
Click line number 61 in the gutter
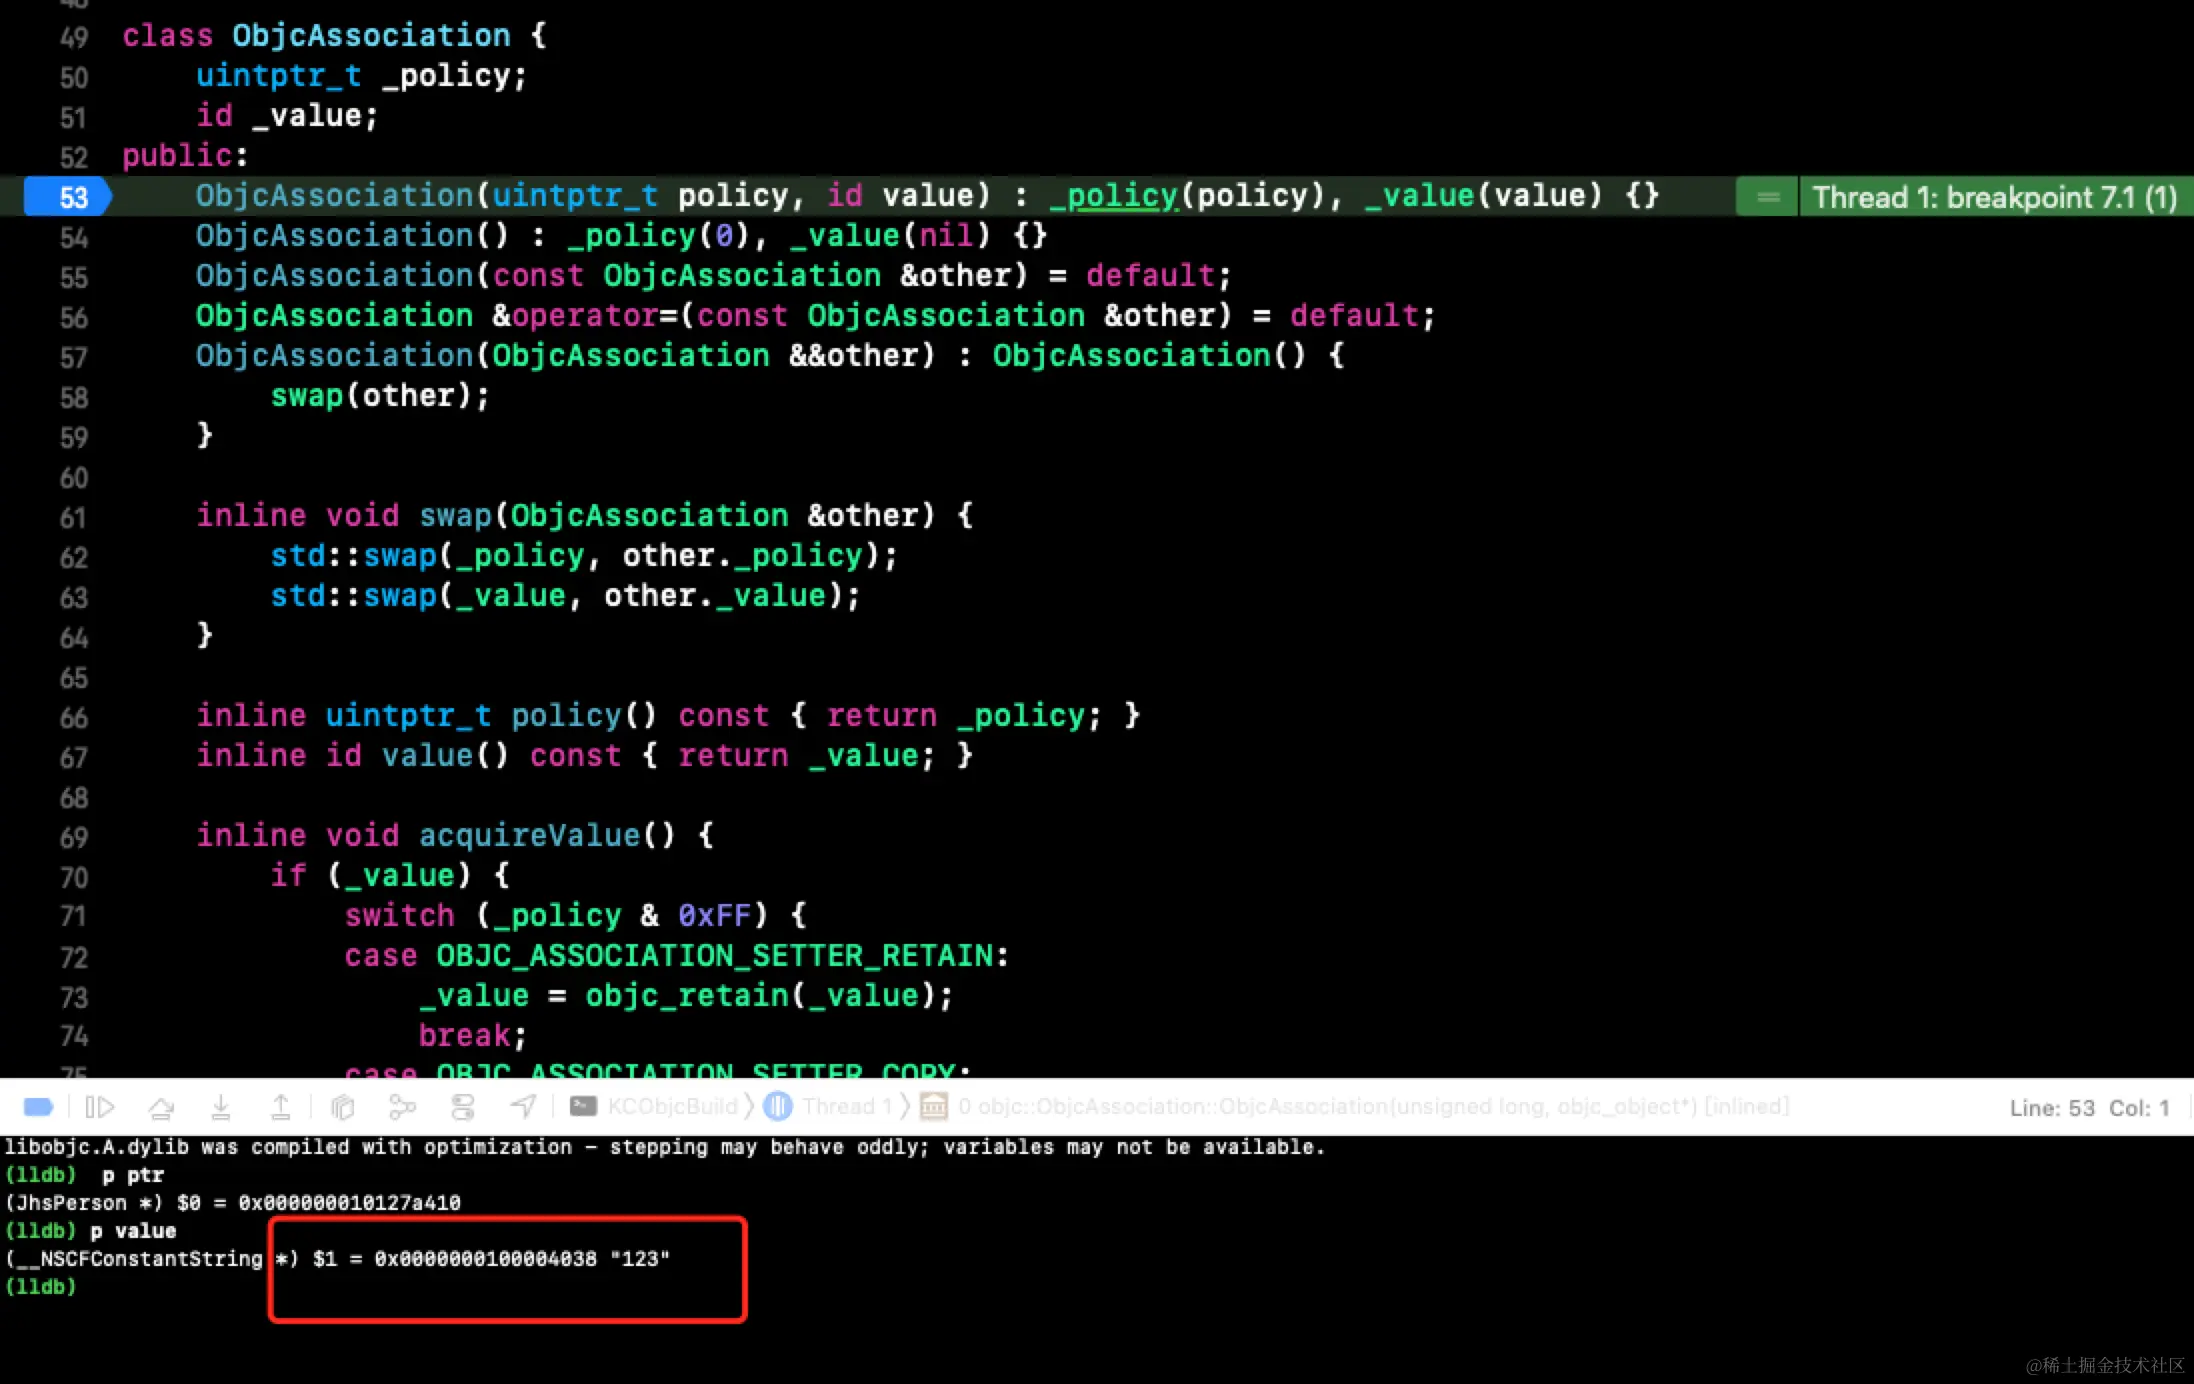73,517
